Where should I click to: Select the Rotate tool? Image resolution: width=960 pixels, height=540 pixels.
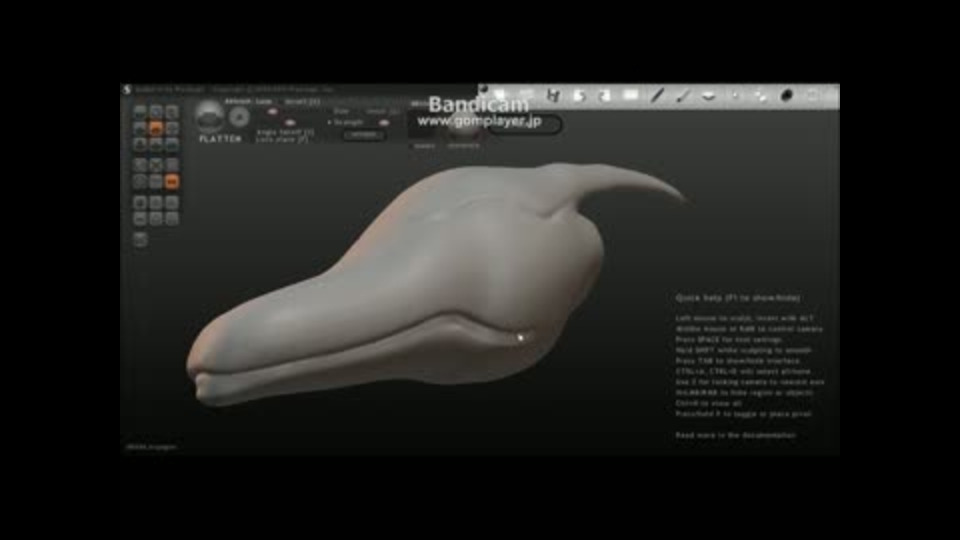(156, 111)
